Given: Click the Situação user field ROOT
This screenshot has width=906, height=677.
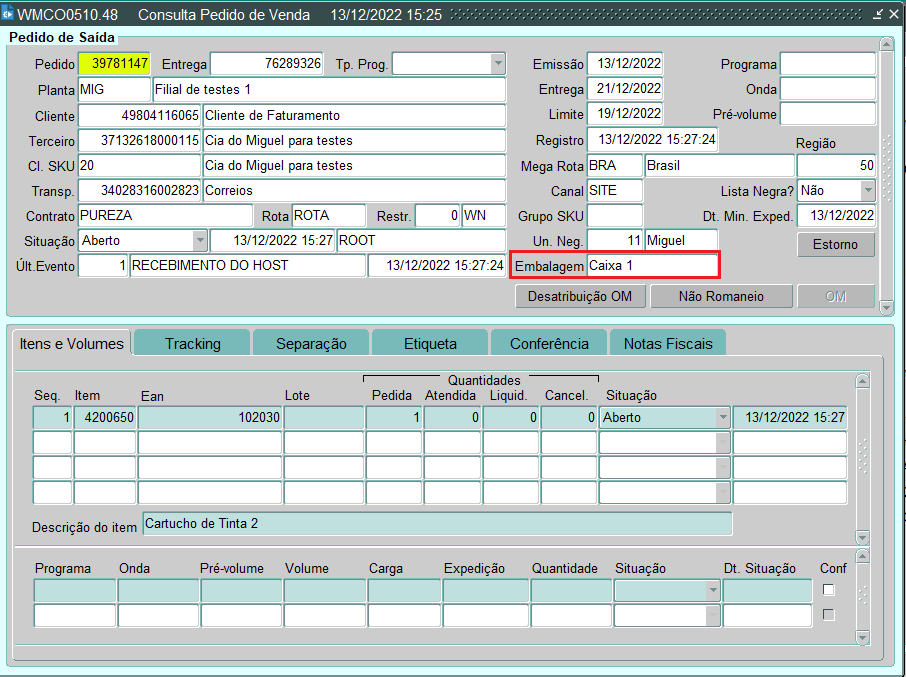Looking at the screenshot, I should 421,240.
